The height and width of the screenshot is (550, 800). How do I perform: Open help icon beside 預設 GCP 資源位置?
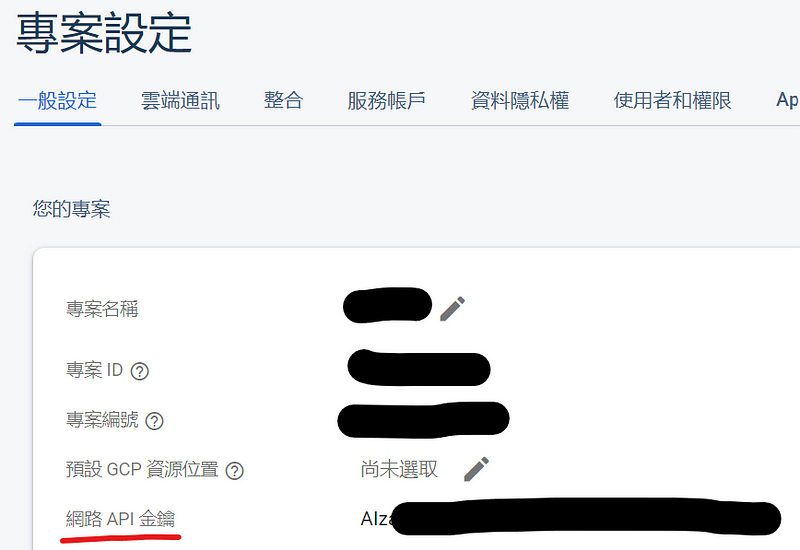[x=235, y=471]
